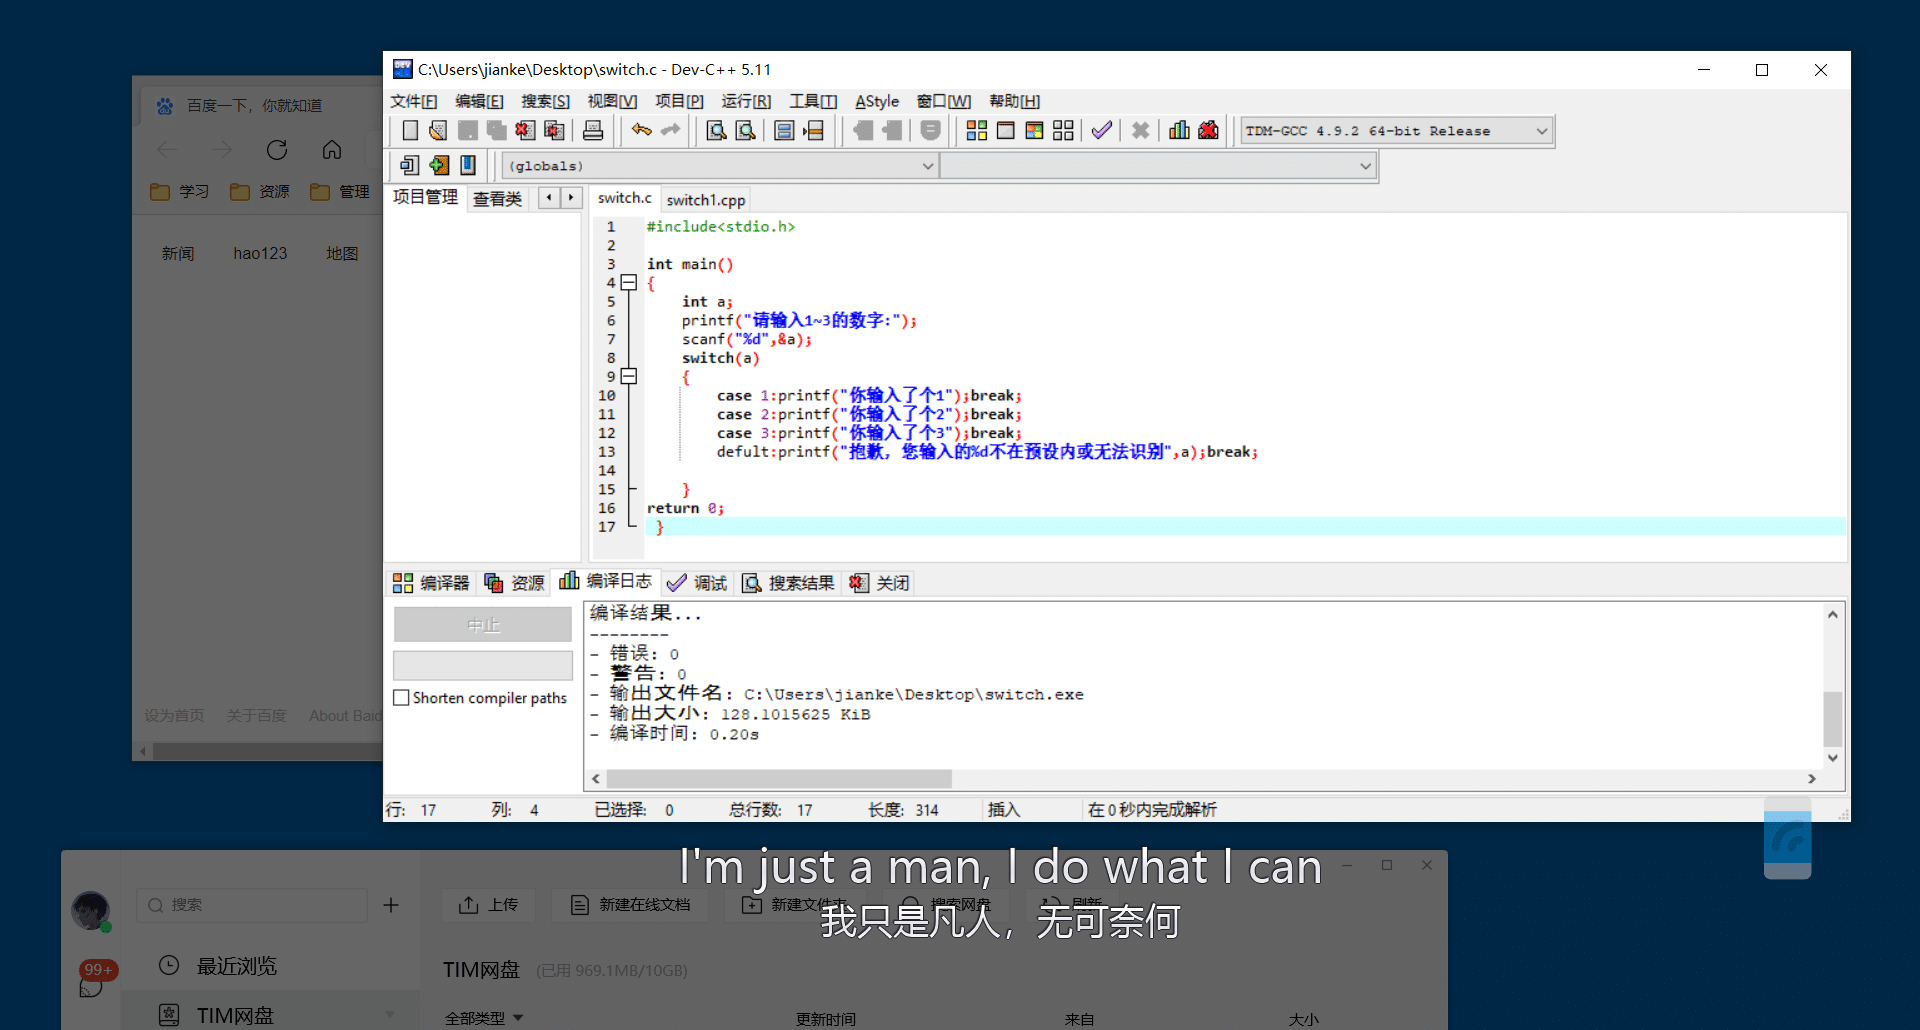Click 新建在线文档 in the TIM window

click(630, 904)
